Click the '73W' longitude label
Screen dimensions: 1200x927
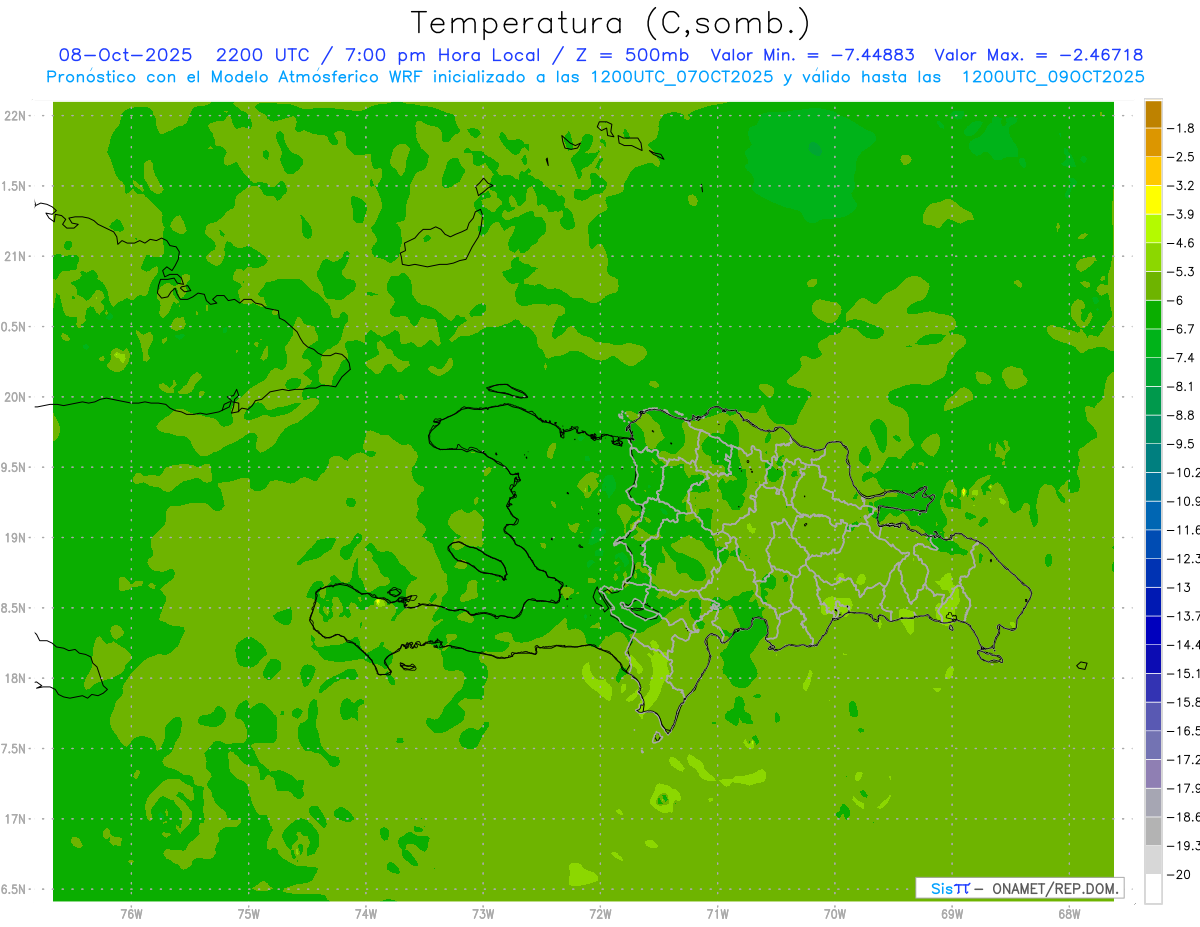483,914
